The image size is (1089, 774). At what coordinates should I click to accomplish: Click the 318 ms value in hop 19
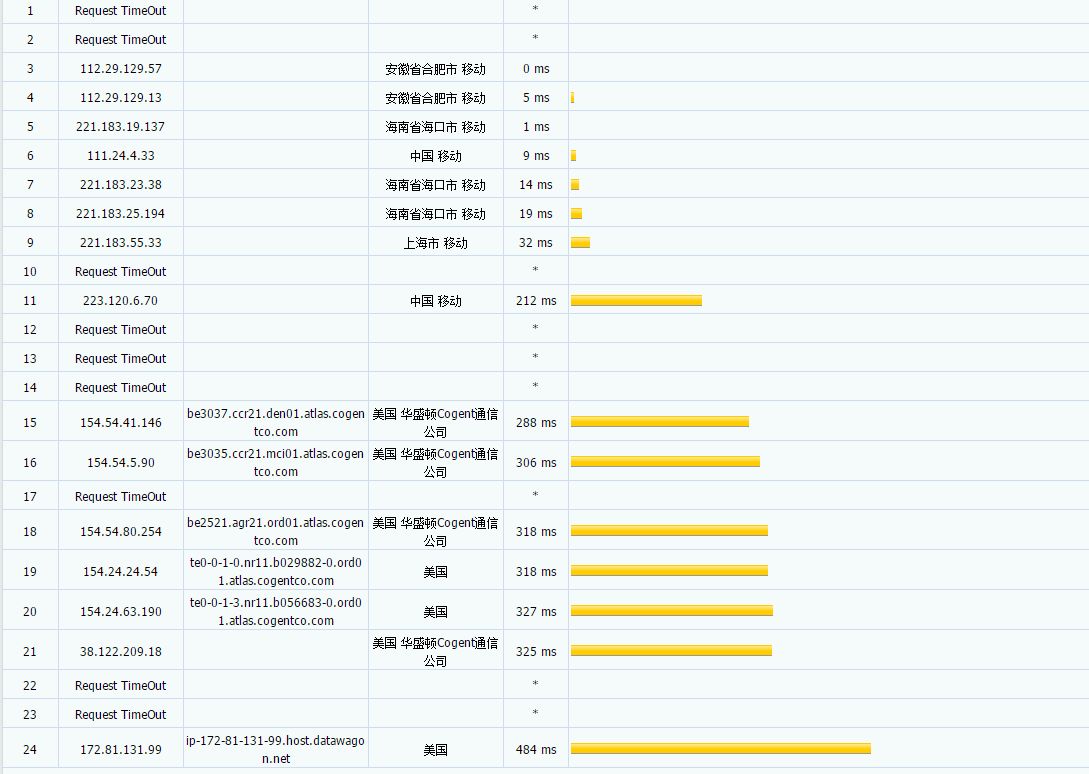pos(536,572)
